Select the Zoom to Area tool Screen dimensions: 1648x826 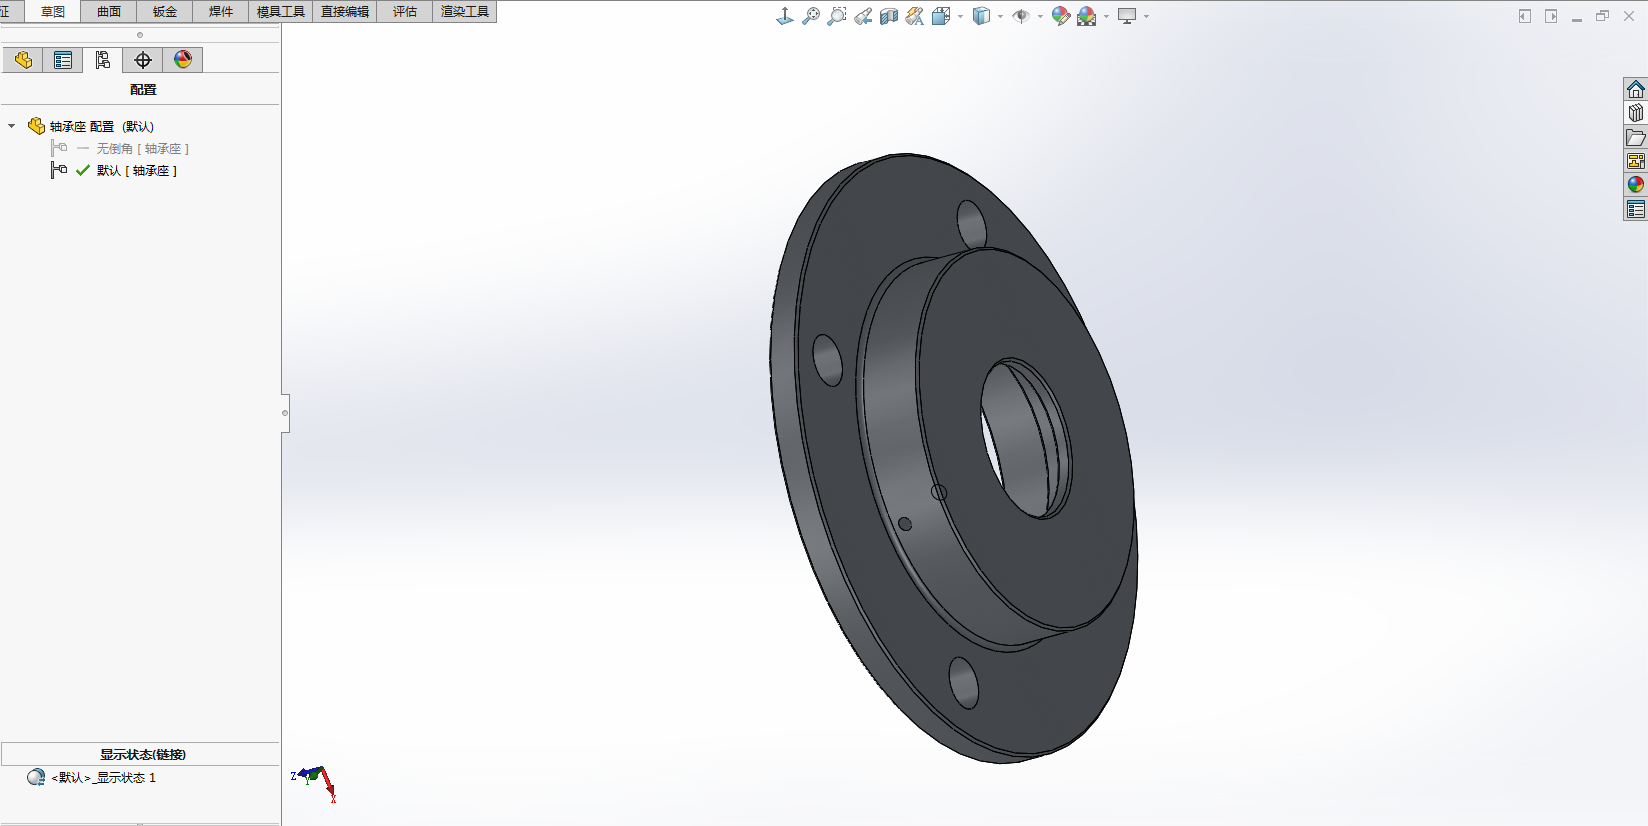(837, 16)
